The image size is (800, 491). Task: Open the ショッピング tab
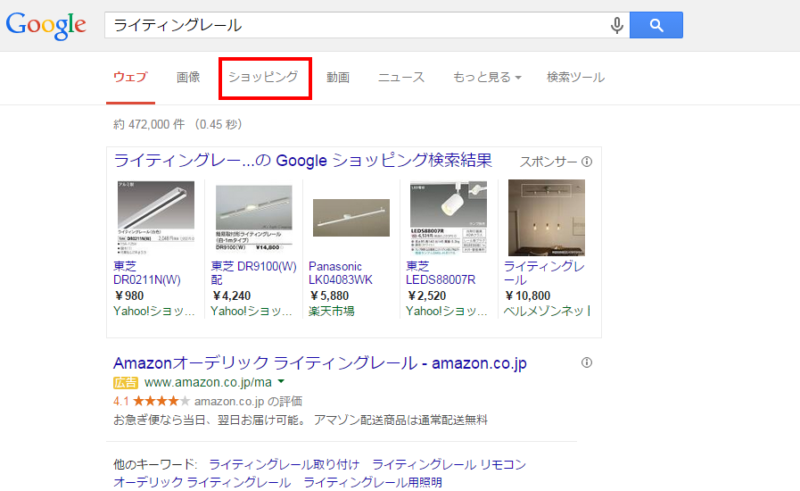[x=263, y=78]
